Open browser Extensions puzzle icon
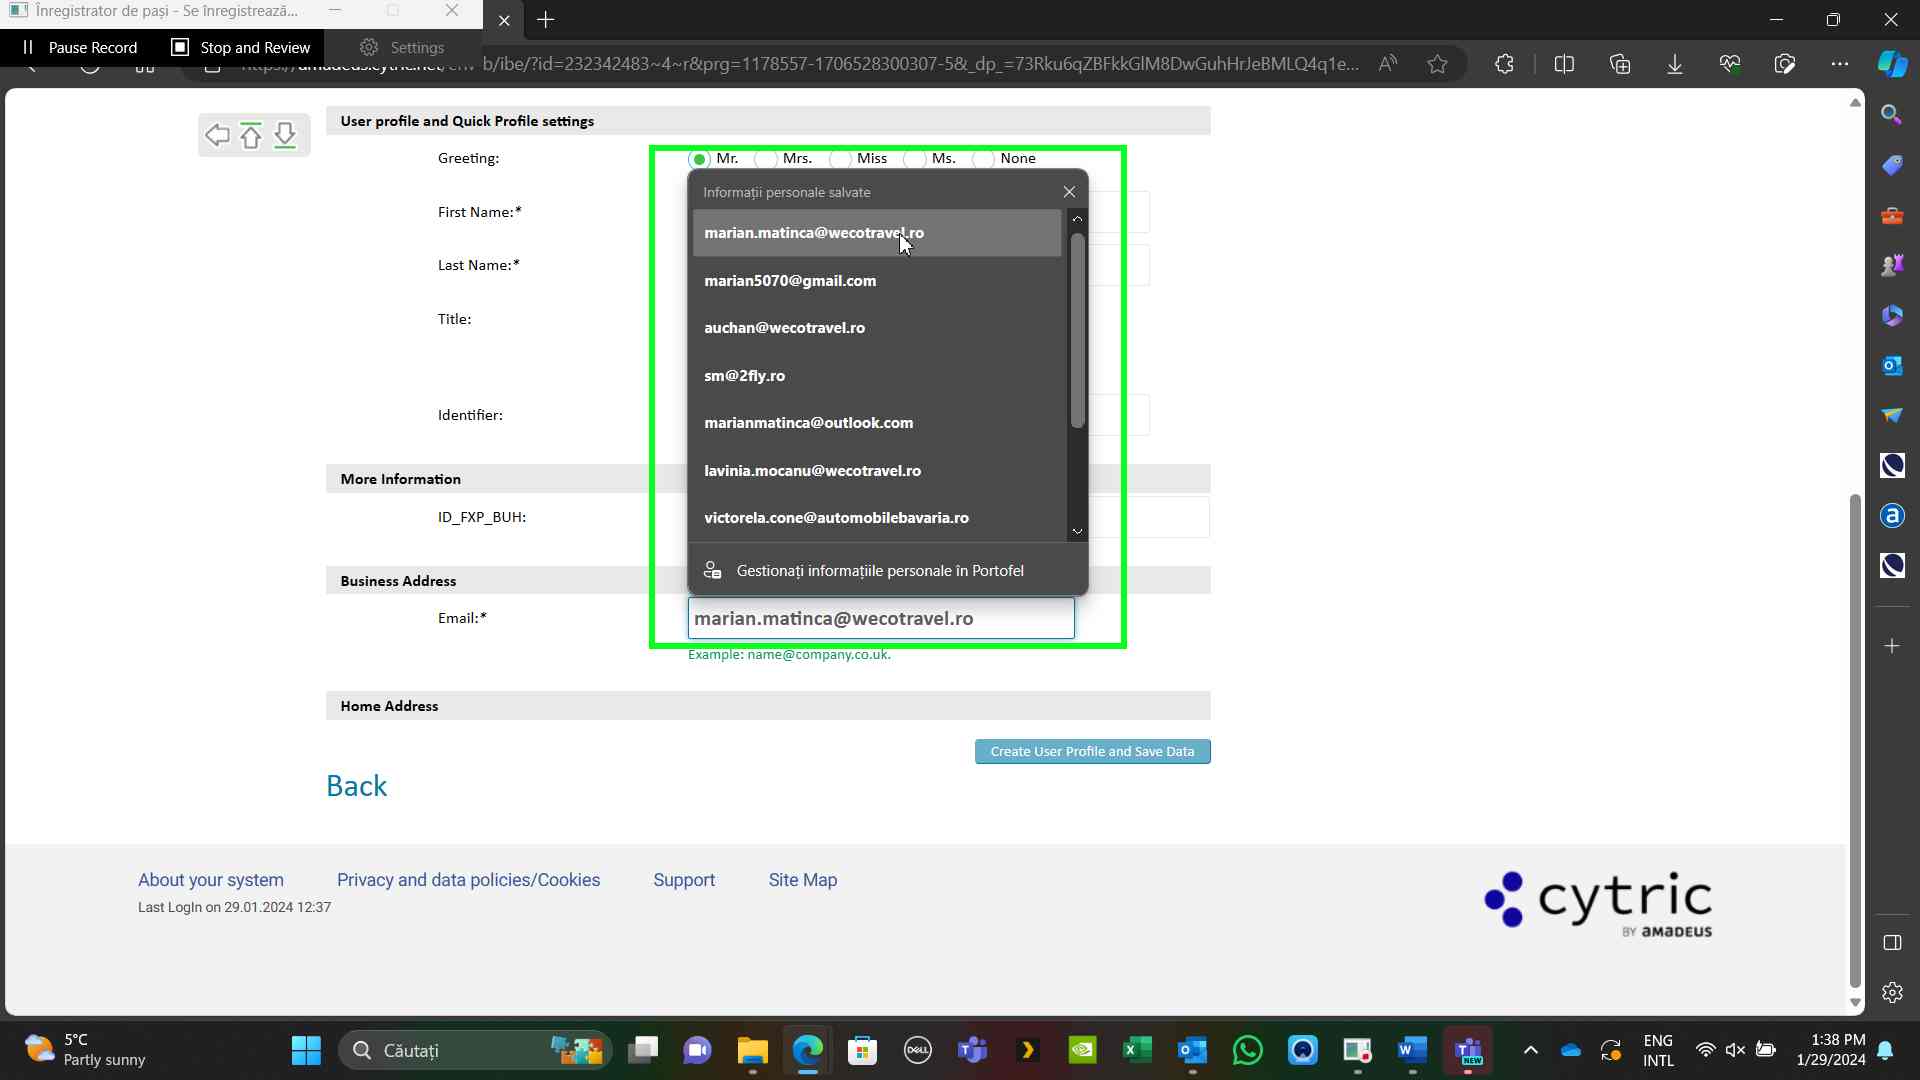The image size is (1920, 1080). pyautogui.click(x=1504, y=64)
